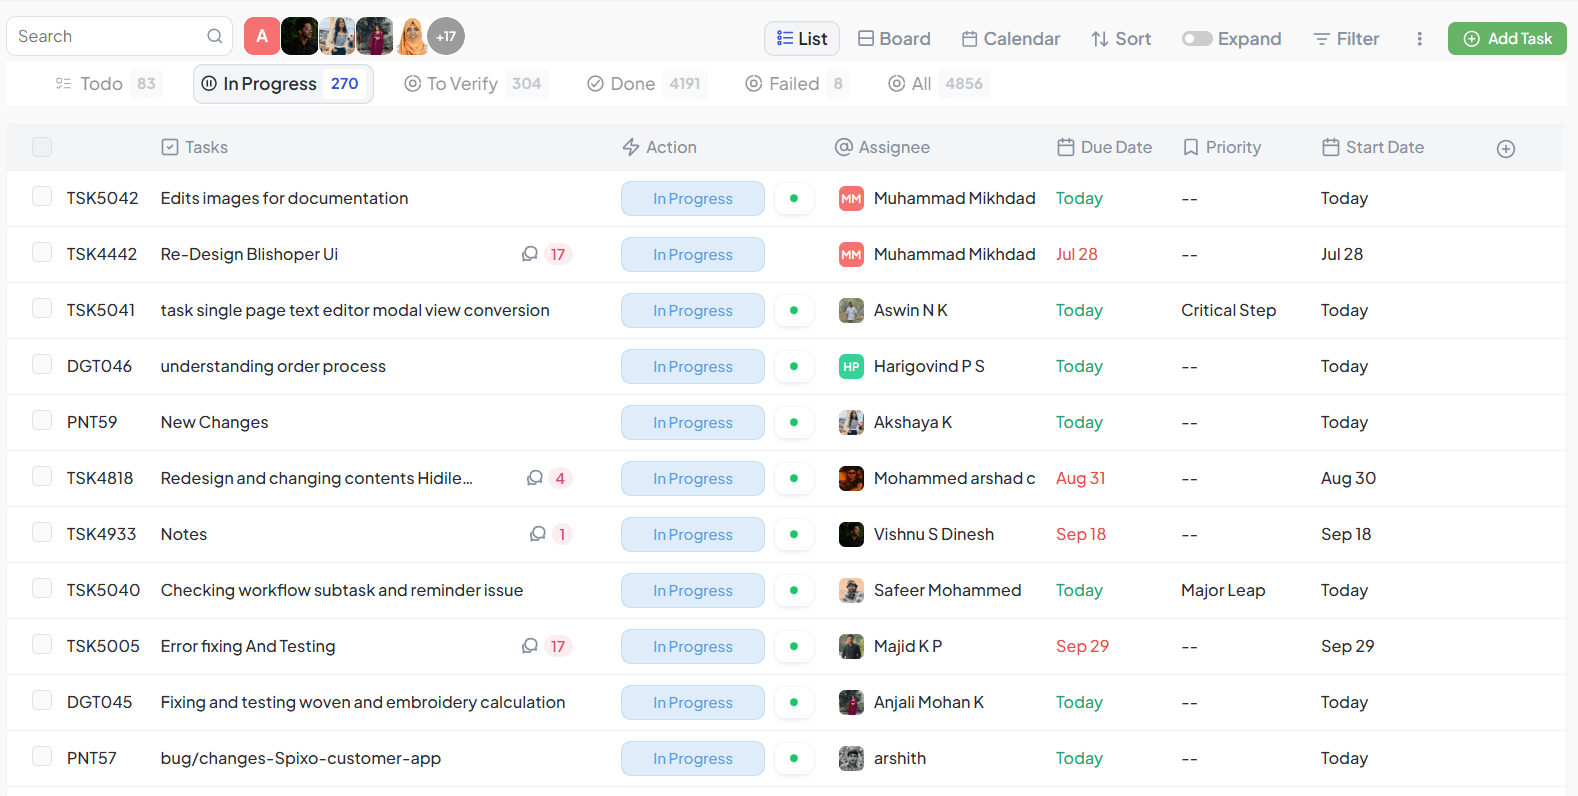Screen dimensions: 1578x796
Task: Check the select-all tasks checkbox
Action: coord(42,147)
